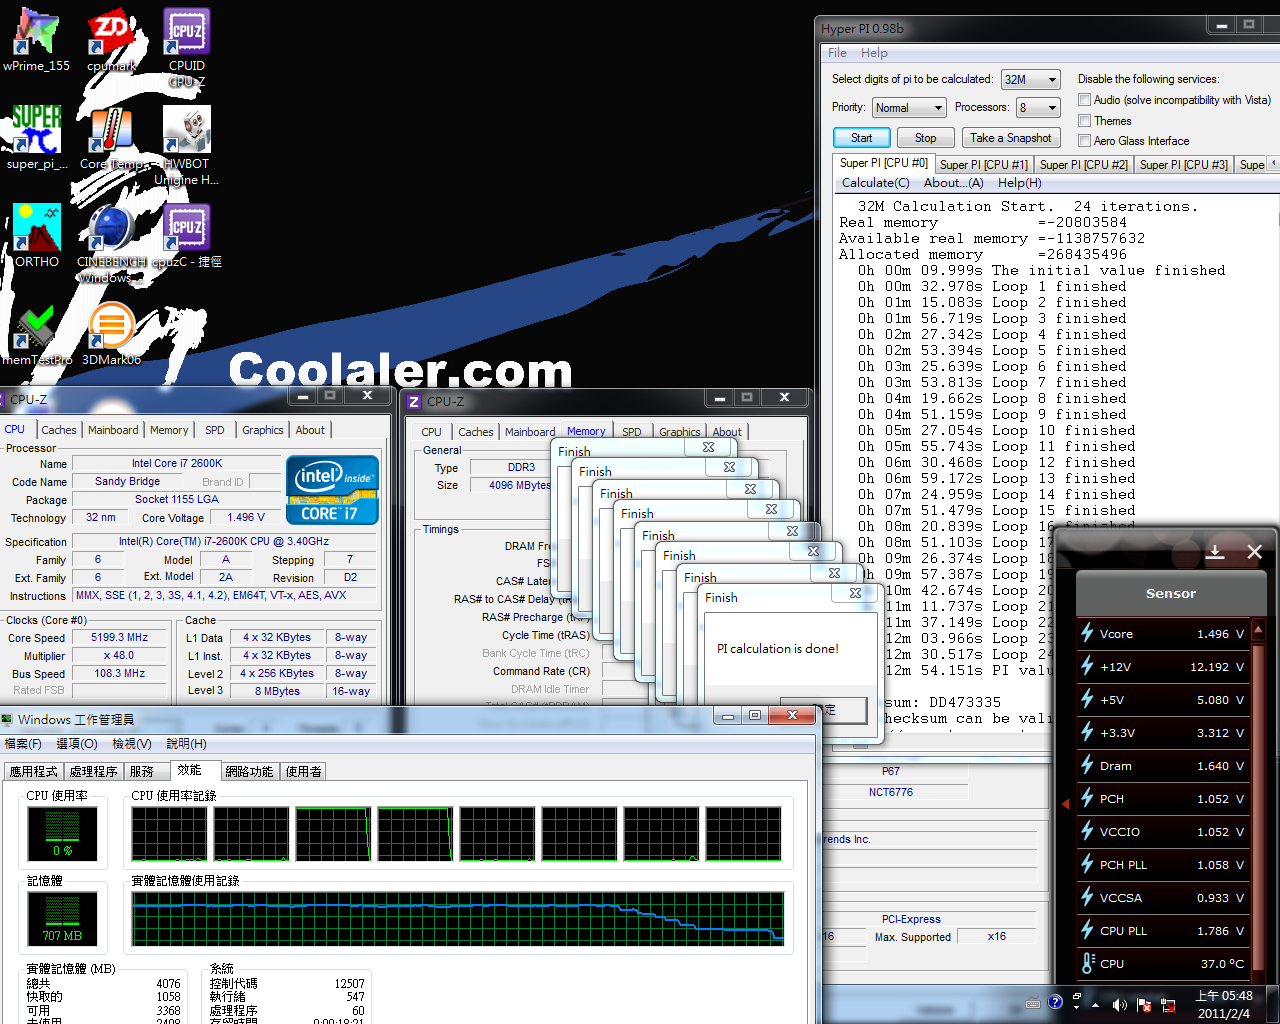Screen dimensions: 1280x1024
Task: Click the network disconnected icon in system tray
Action: (x=1168, y=1004)
